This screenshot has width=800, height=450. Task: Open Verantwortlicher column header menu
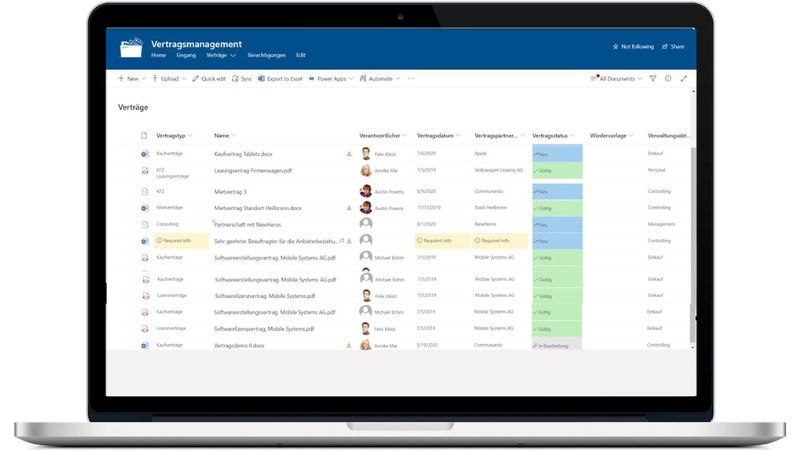tap(383, 135)
